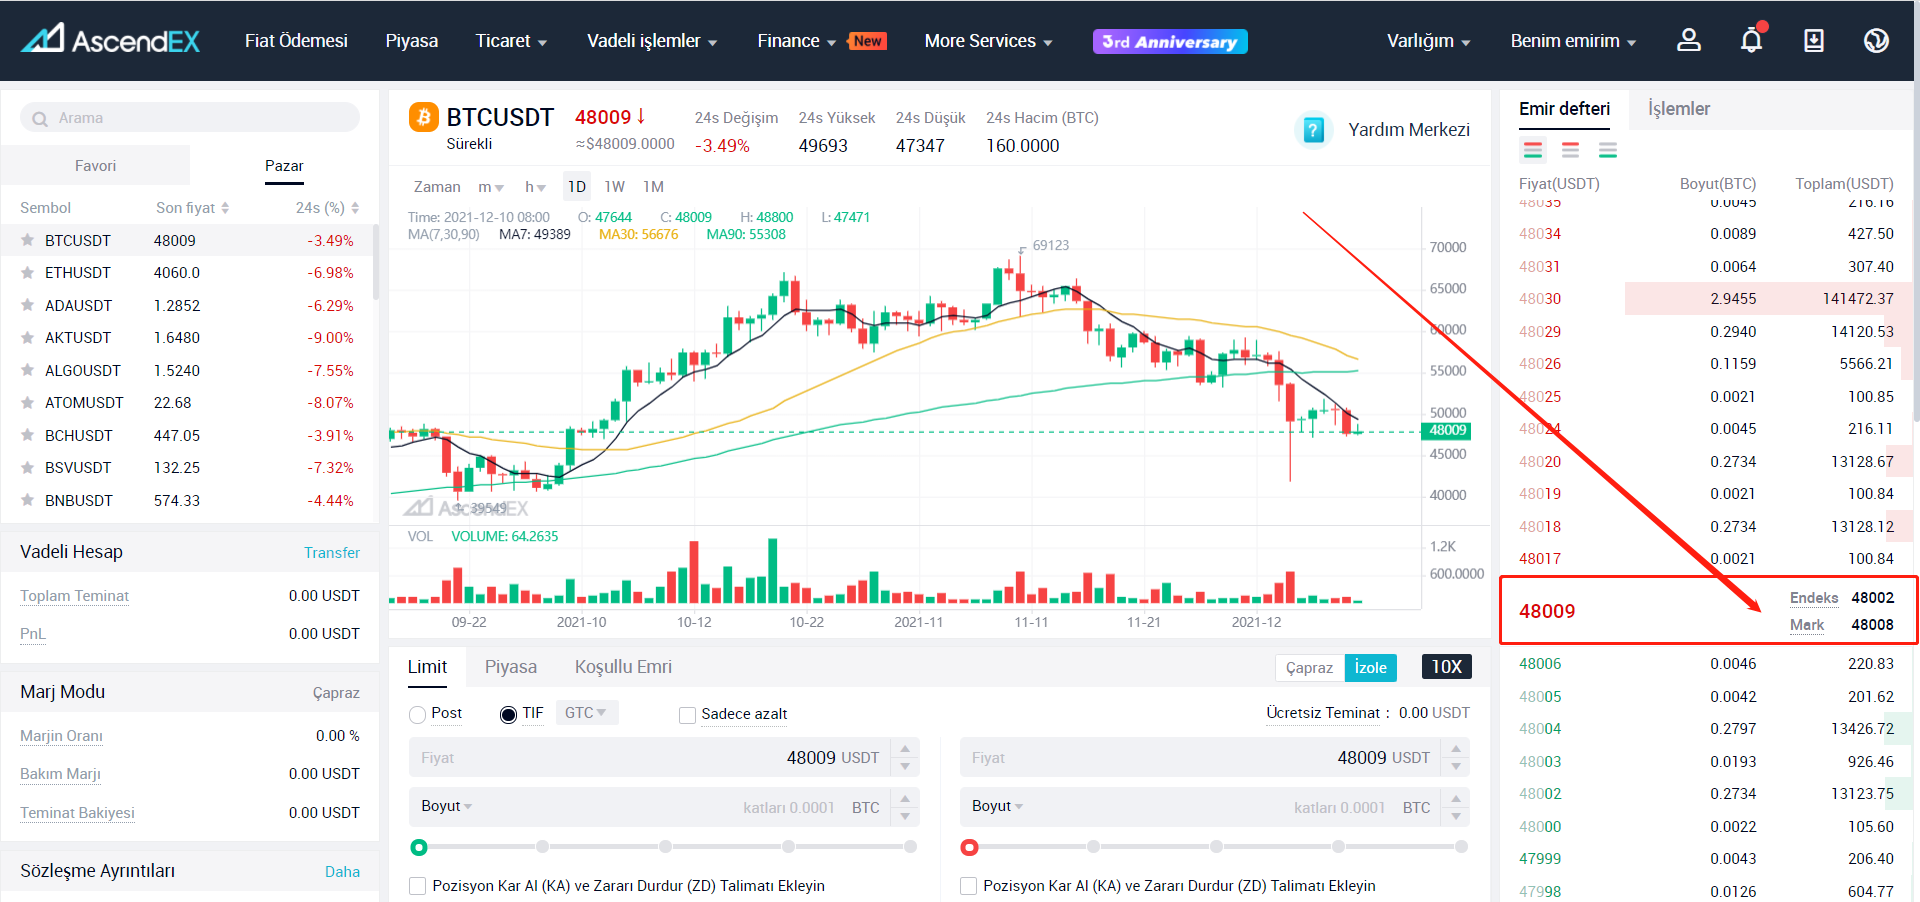The width and height of the screenshot is (1920, 902).
Task: Open the notifications bell icon
Action: (x=1751, y=40)
